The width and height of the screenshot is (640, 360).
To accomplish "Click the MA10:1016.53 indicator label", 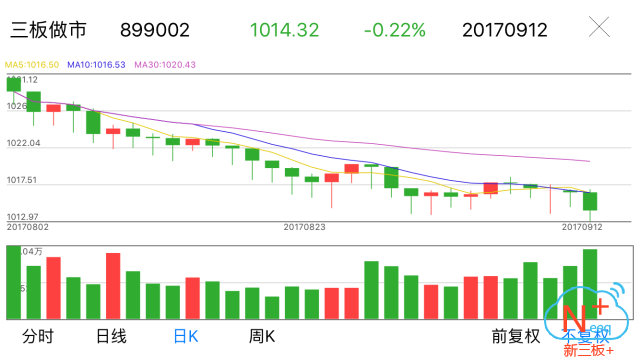I will pos(96,65).
